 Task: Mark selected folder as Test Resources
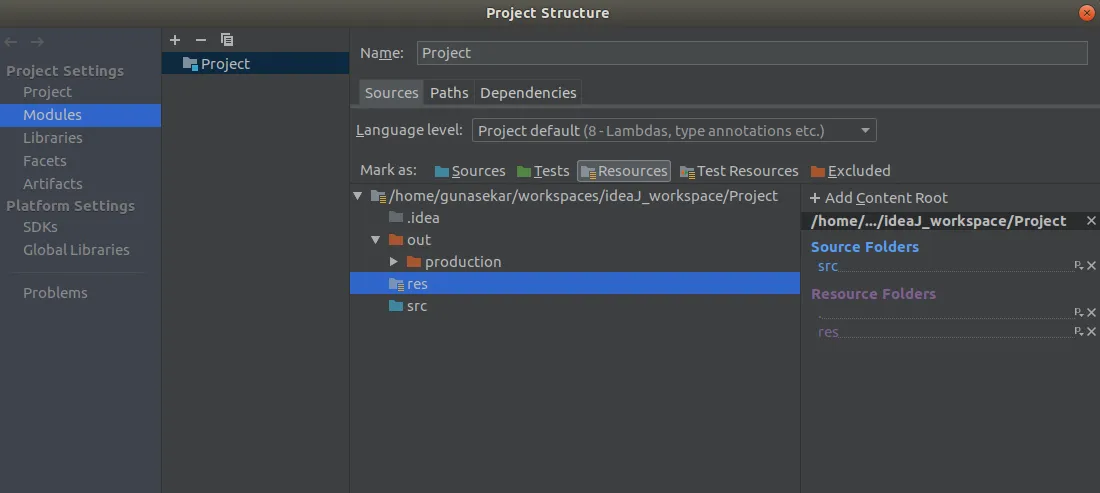738,171
